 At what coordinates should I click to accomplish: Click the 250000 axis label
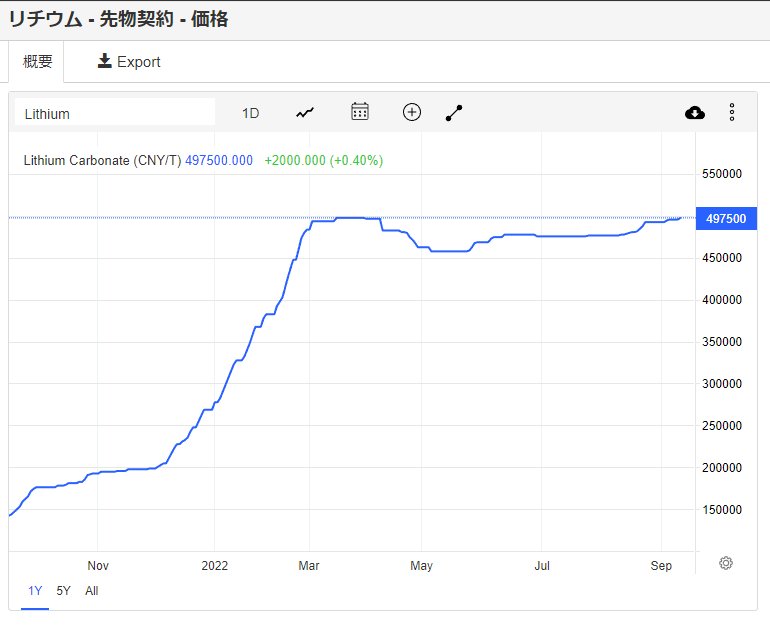tap(722, 426)
